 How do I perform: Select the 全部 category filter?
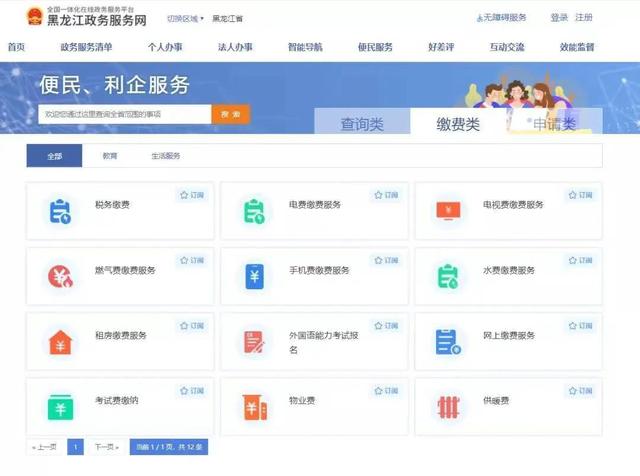(54, 156)
